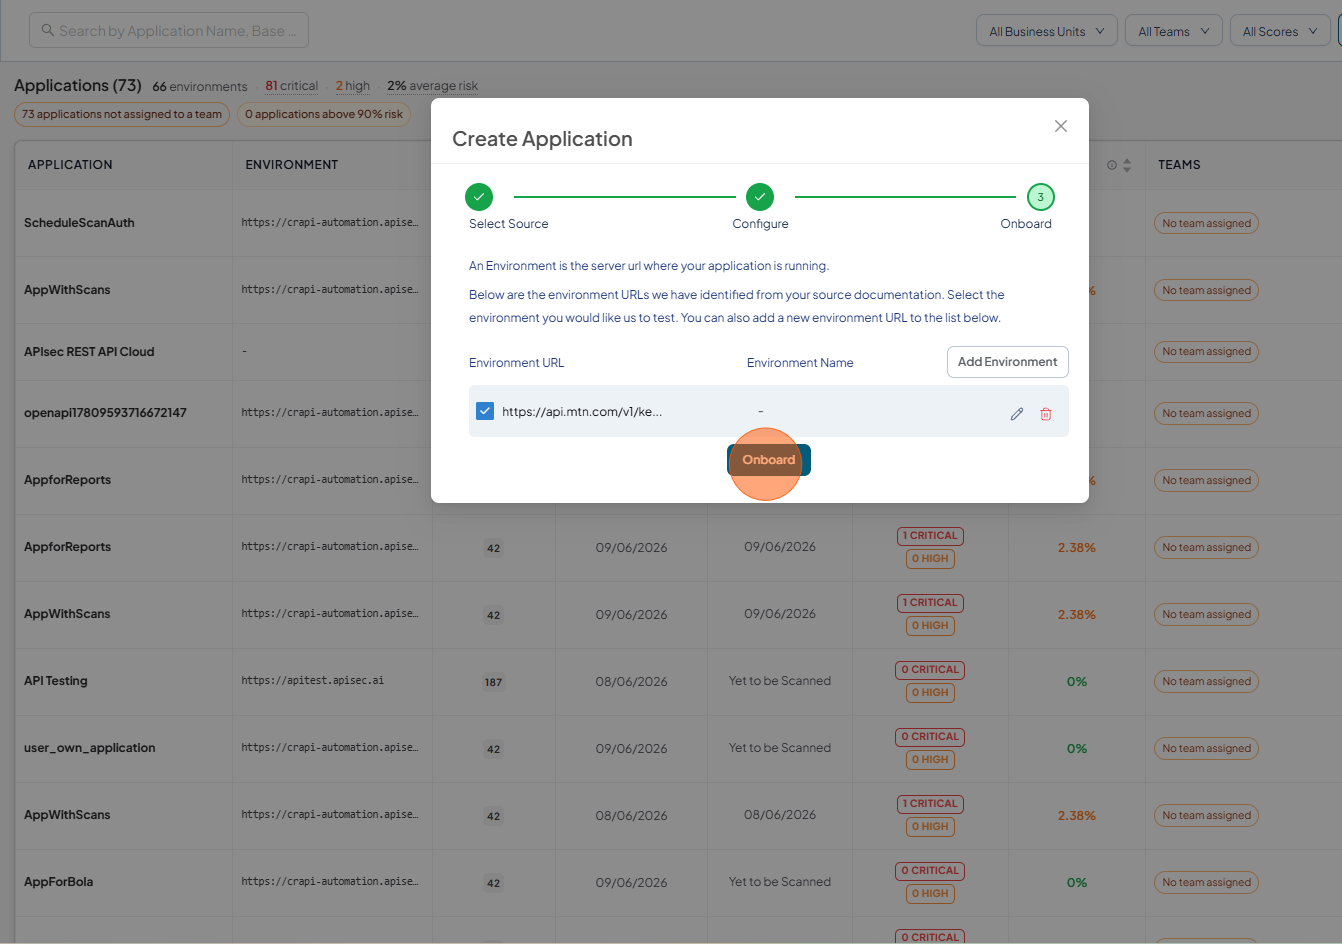This screenshot has height=944, width=1342.
Task: Delete the environment with the trash icon
Action: point(1046,414)
